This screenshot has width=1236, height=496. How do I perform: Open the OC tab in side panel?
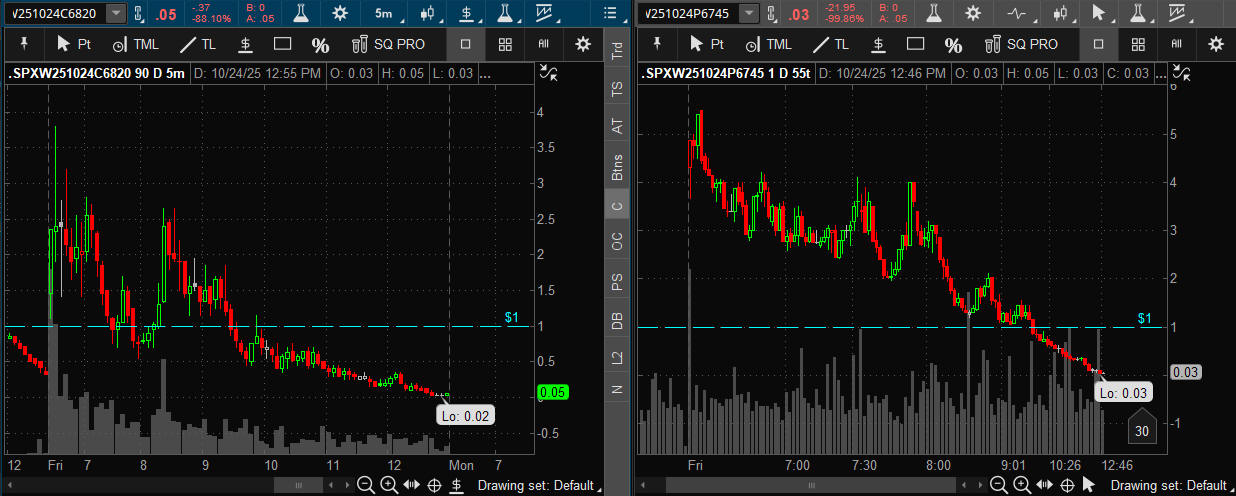point(617,241)
